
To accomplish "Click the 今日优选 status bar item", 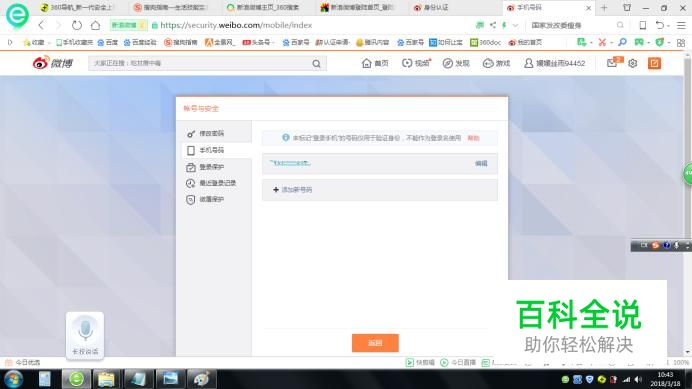I will pos(23,363).
